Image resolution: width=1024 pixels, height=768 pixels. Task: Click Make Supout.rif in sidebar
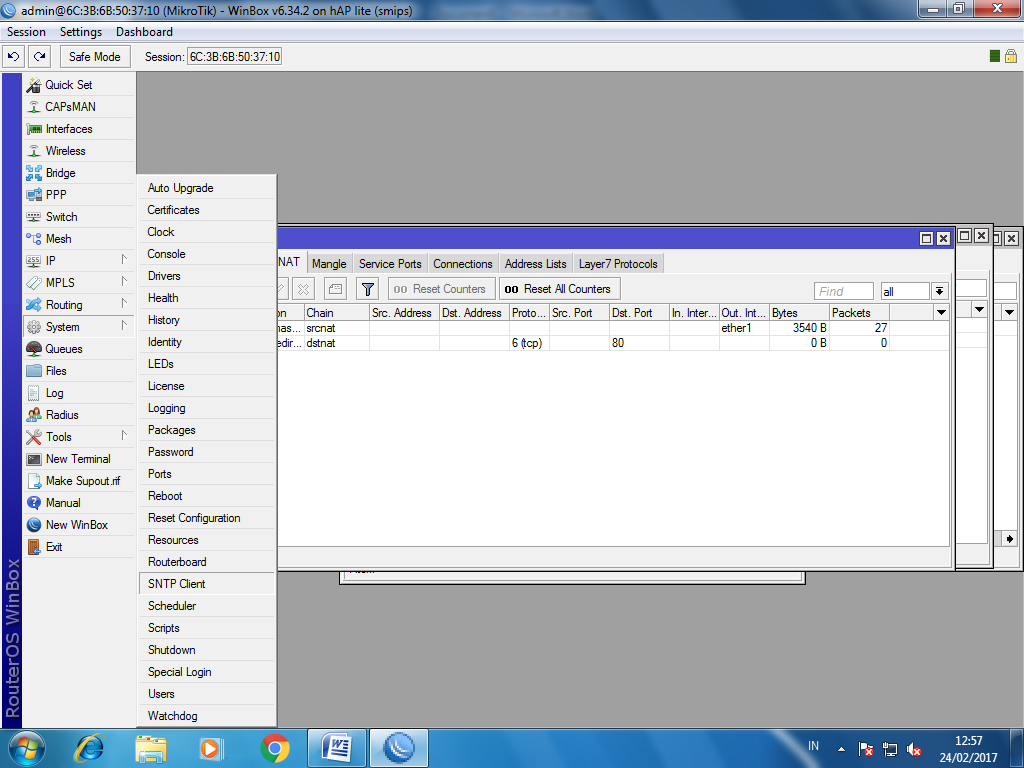(79, 481)
